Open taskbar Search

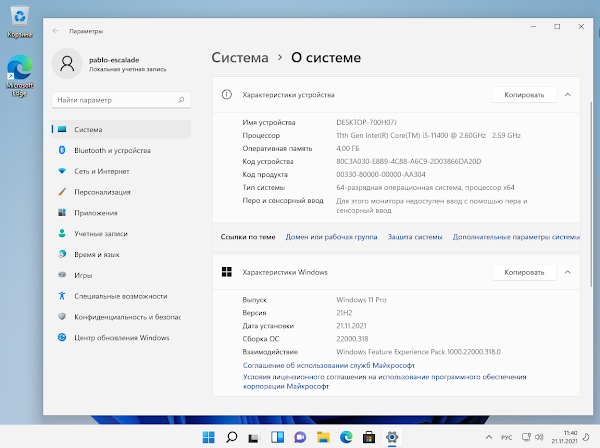pyautogui.click(x=232, y=437)
